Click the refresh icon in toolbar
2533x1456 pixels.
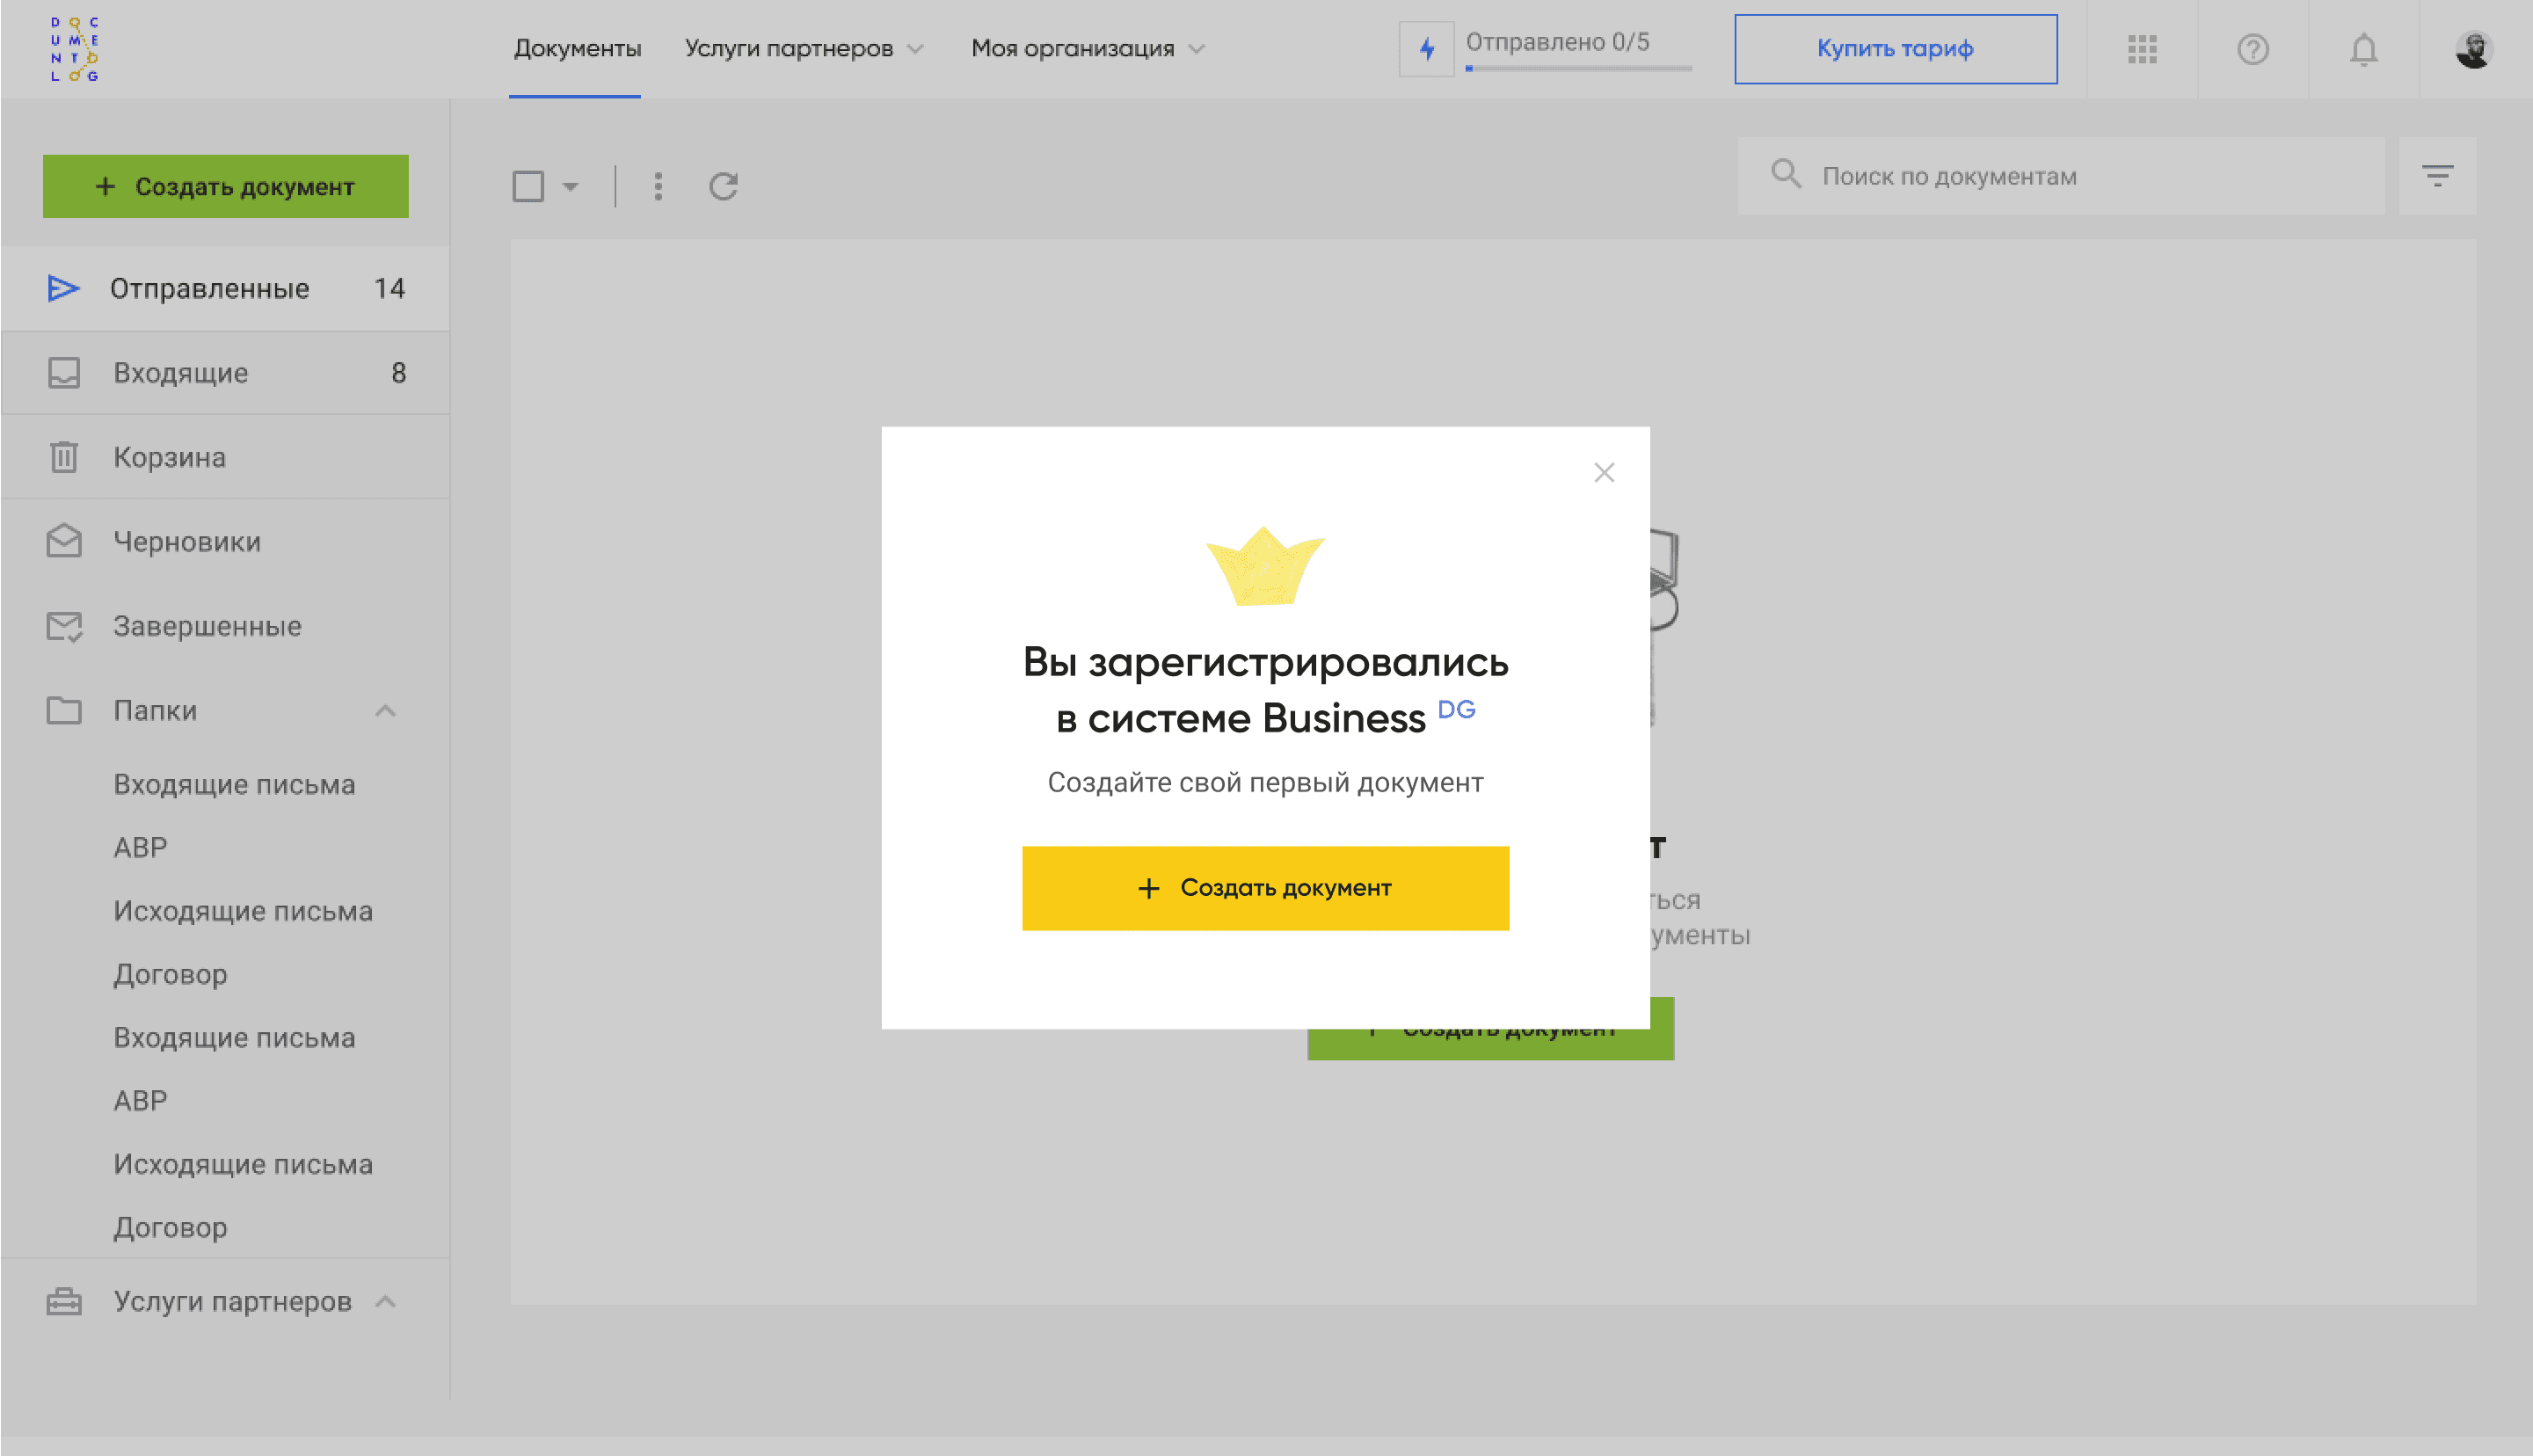[x=723, y=186]
